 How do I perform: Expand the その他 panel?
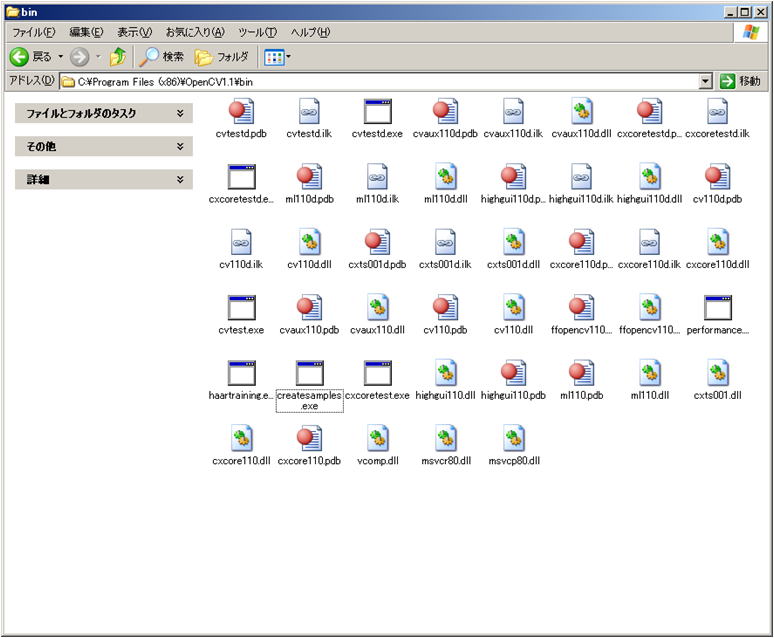coord(104,146)
